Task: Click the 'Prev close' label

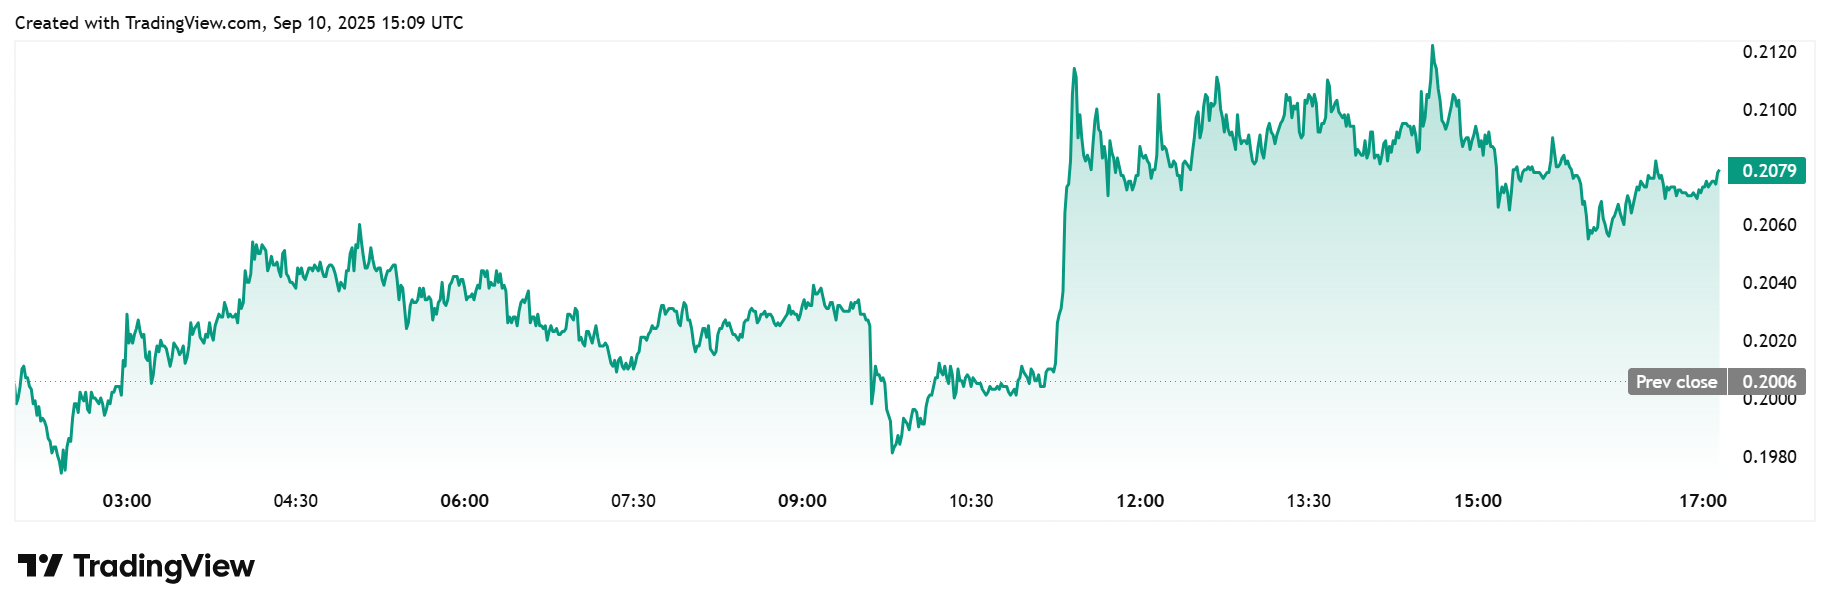Action: (1676, 382)
